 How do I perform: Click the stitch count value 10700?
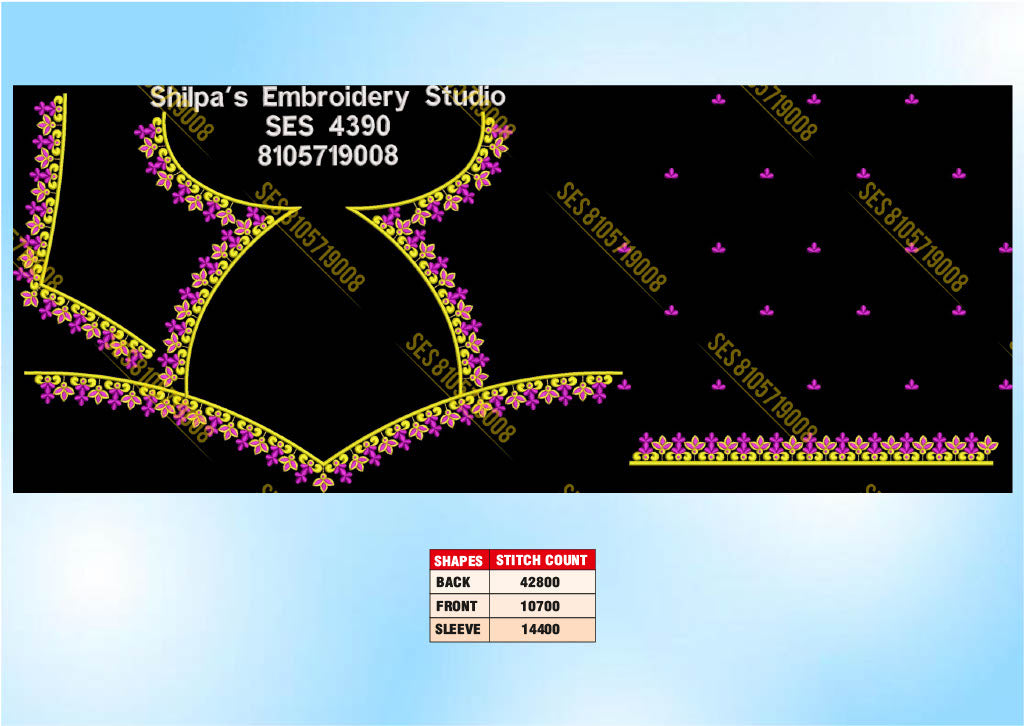tap(539, 606)
